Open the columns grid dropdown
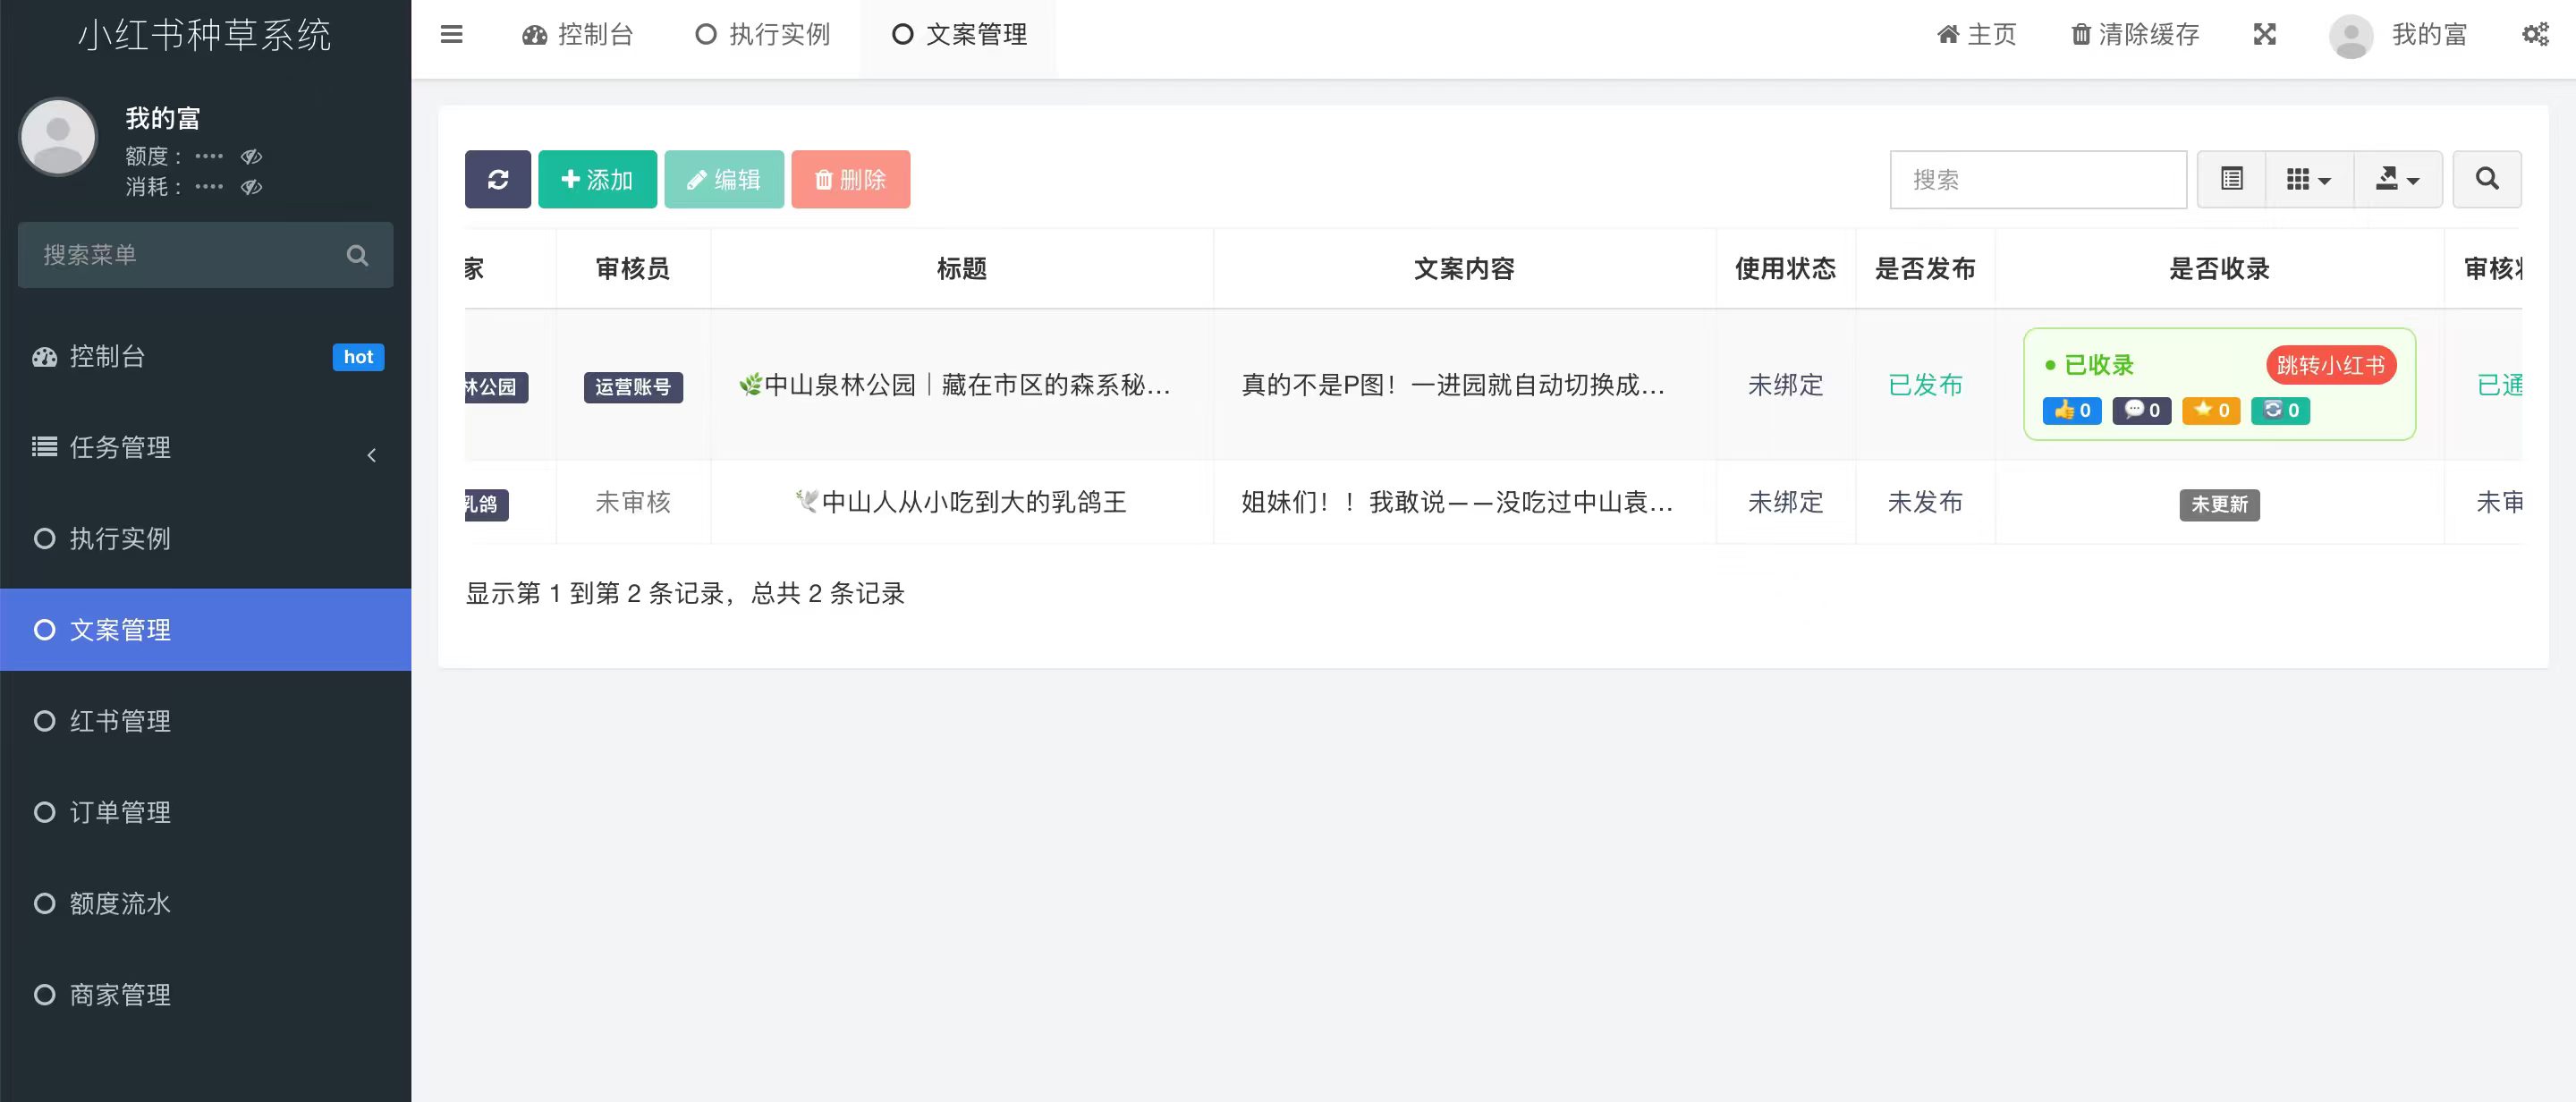Screen dimensions: 2576x1102 [x=2309, y=179]
